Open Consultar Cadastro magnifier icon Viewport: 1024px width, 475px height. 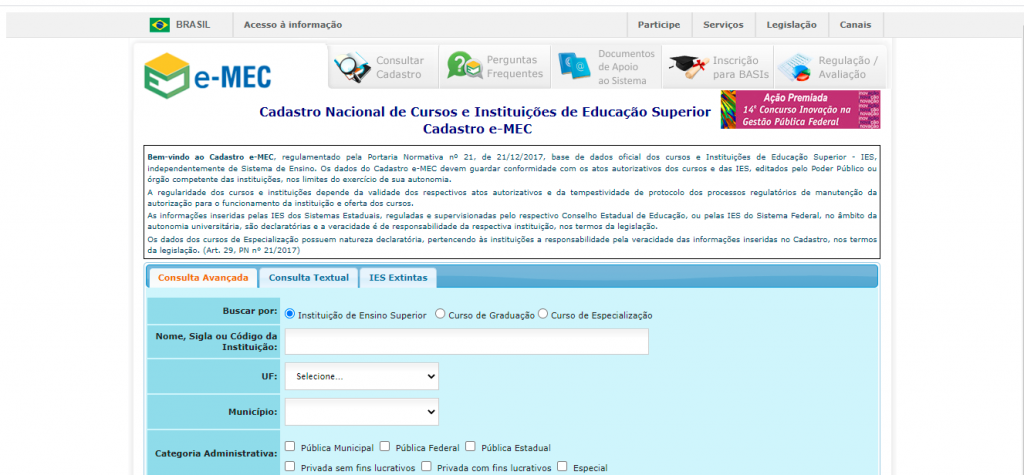(351, 68)
